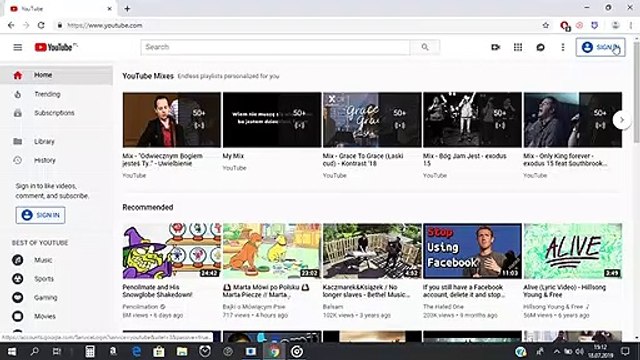Open the create video camera icon

496,47
